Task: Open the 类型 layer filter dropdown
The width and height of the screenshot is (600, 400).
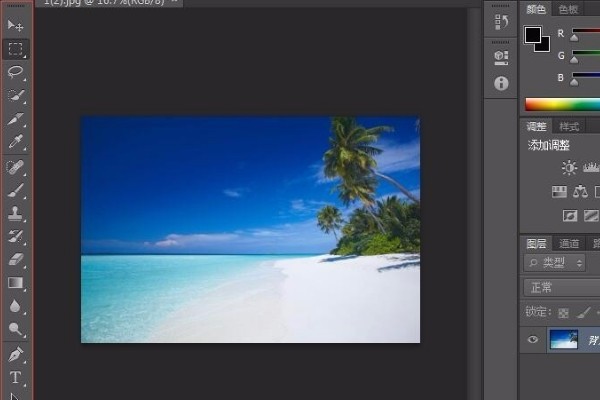Action: click(x=554, y=263)
